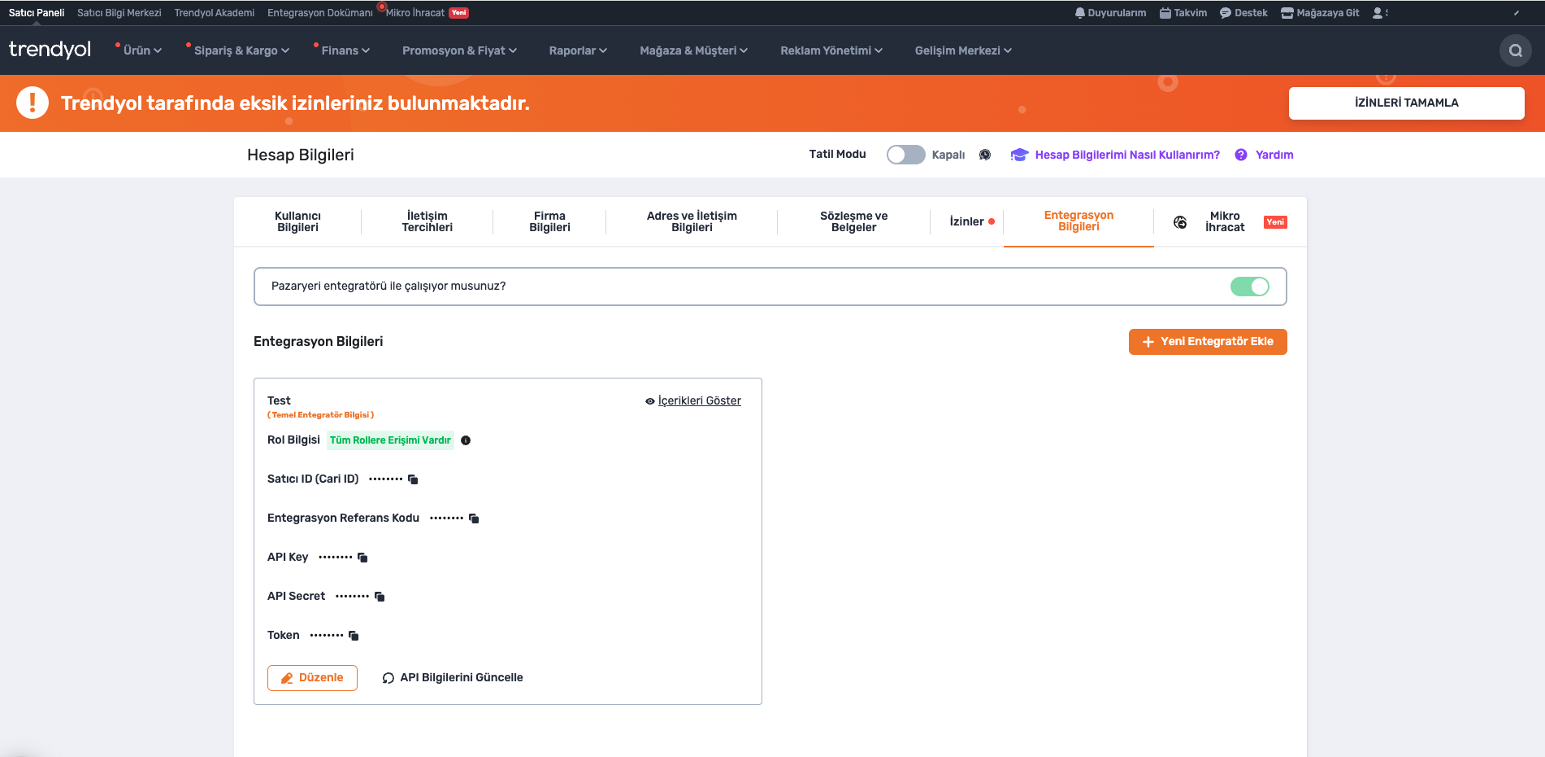
Task: Click the Yardım link
Action: 1275,155
